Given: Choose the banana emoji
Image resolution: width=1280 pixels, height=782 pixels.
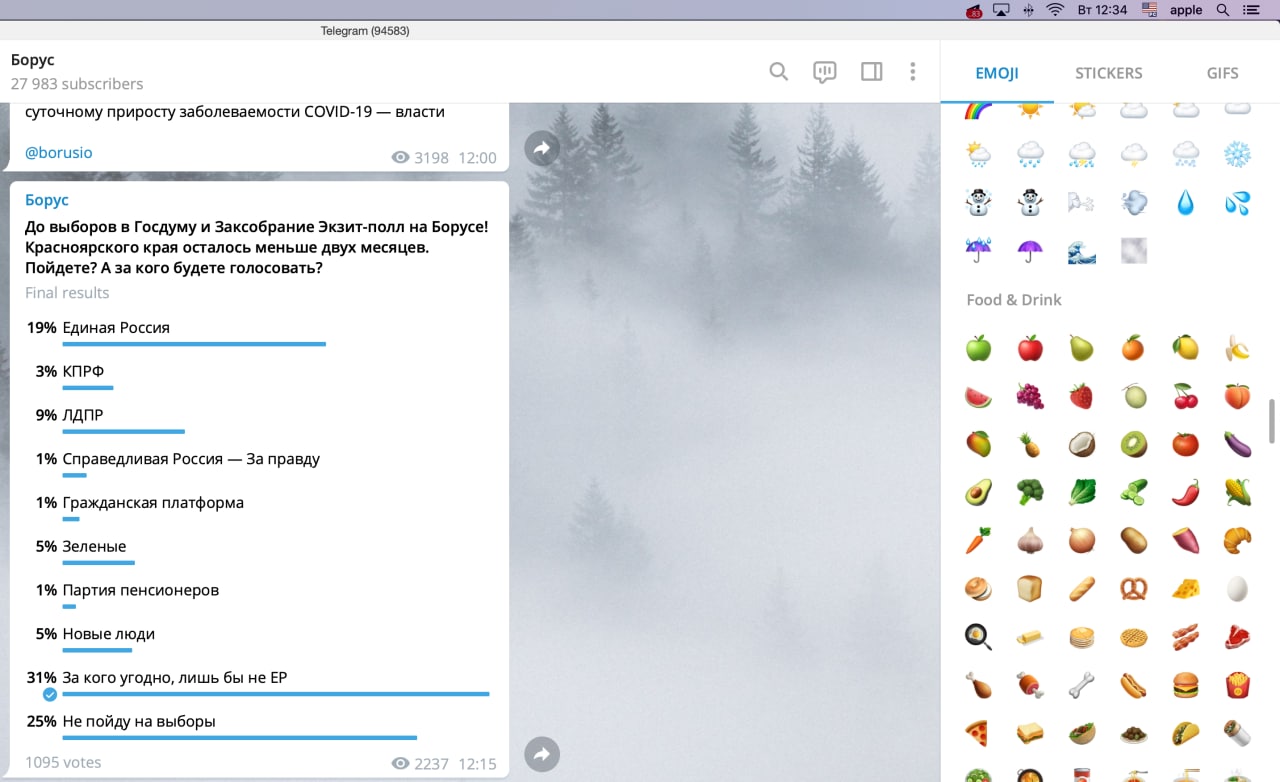Looking at the screenshot, I should pos(1237,348).
